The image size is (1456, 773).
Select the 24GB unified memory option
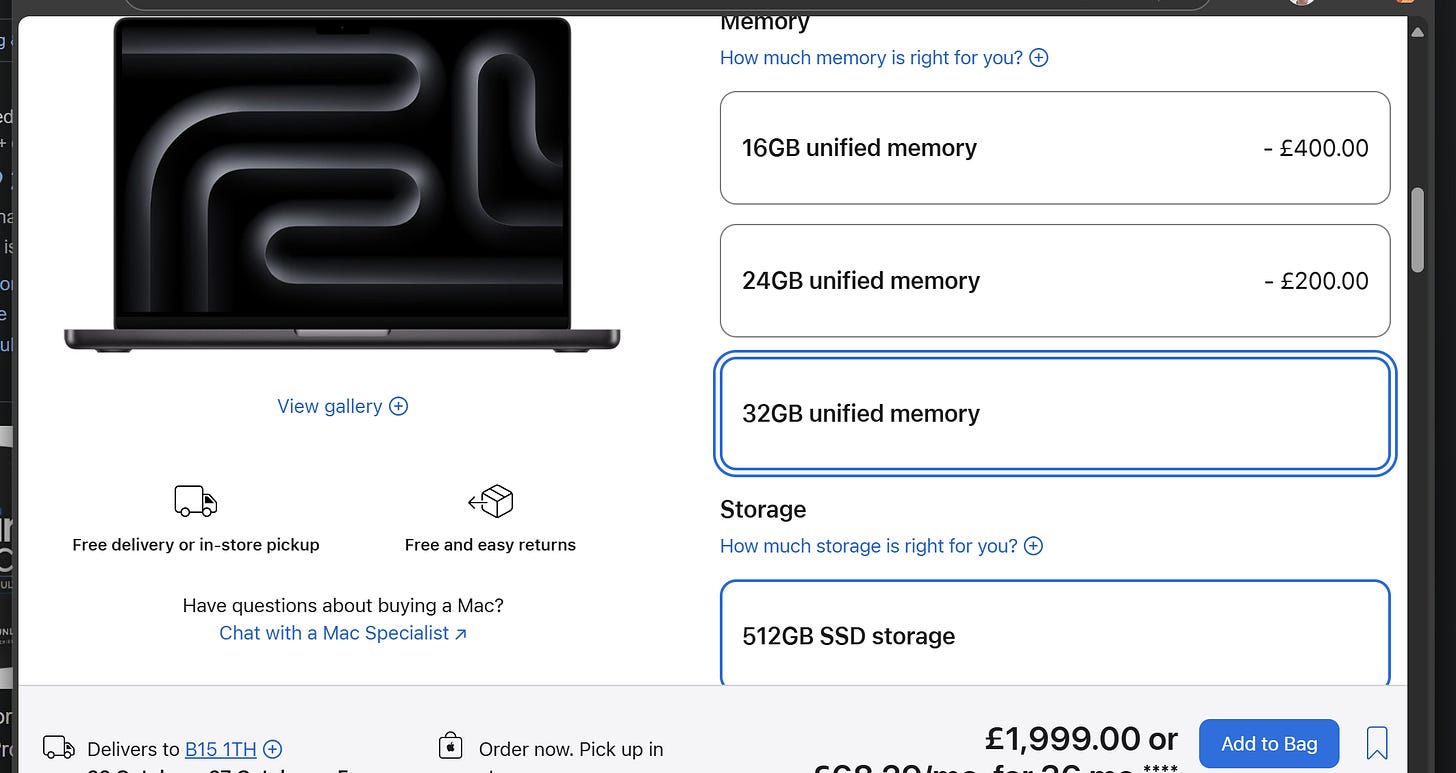(x=1055, y=281)
